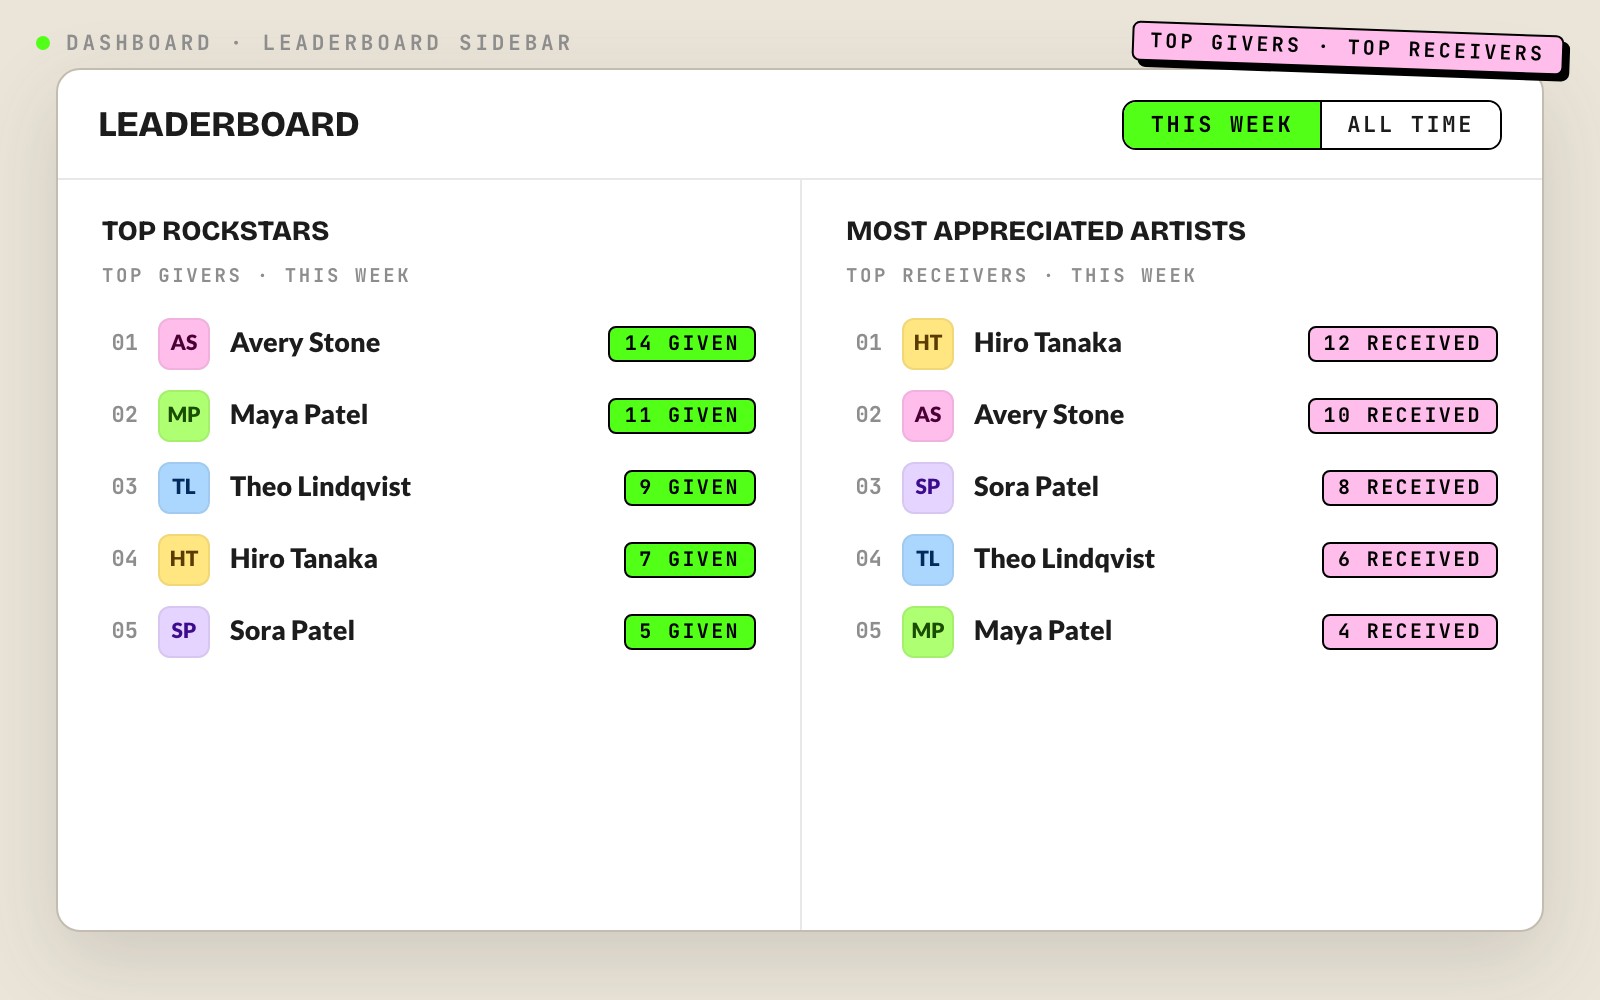Click Theo Lindqvist's TL avatar in Top Rockstars
The height and width of the screenshot is (1000, 1600).
coord(184,487)
